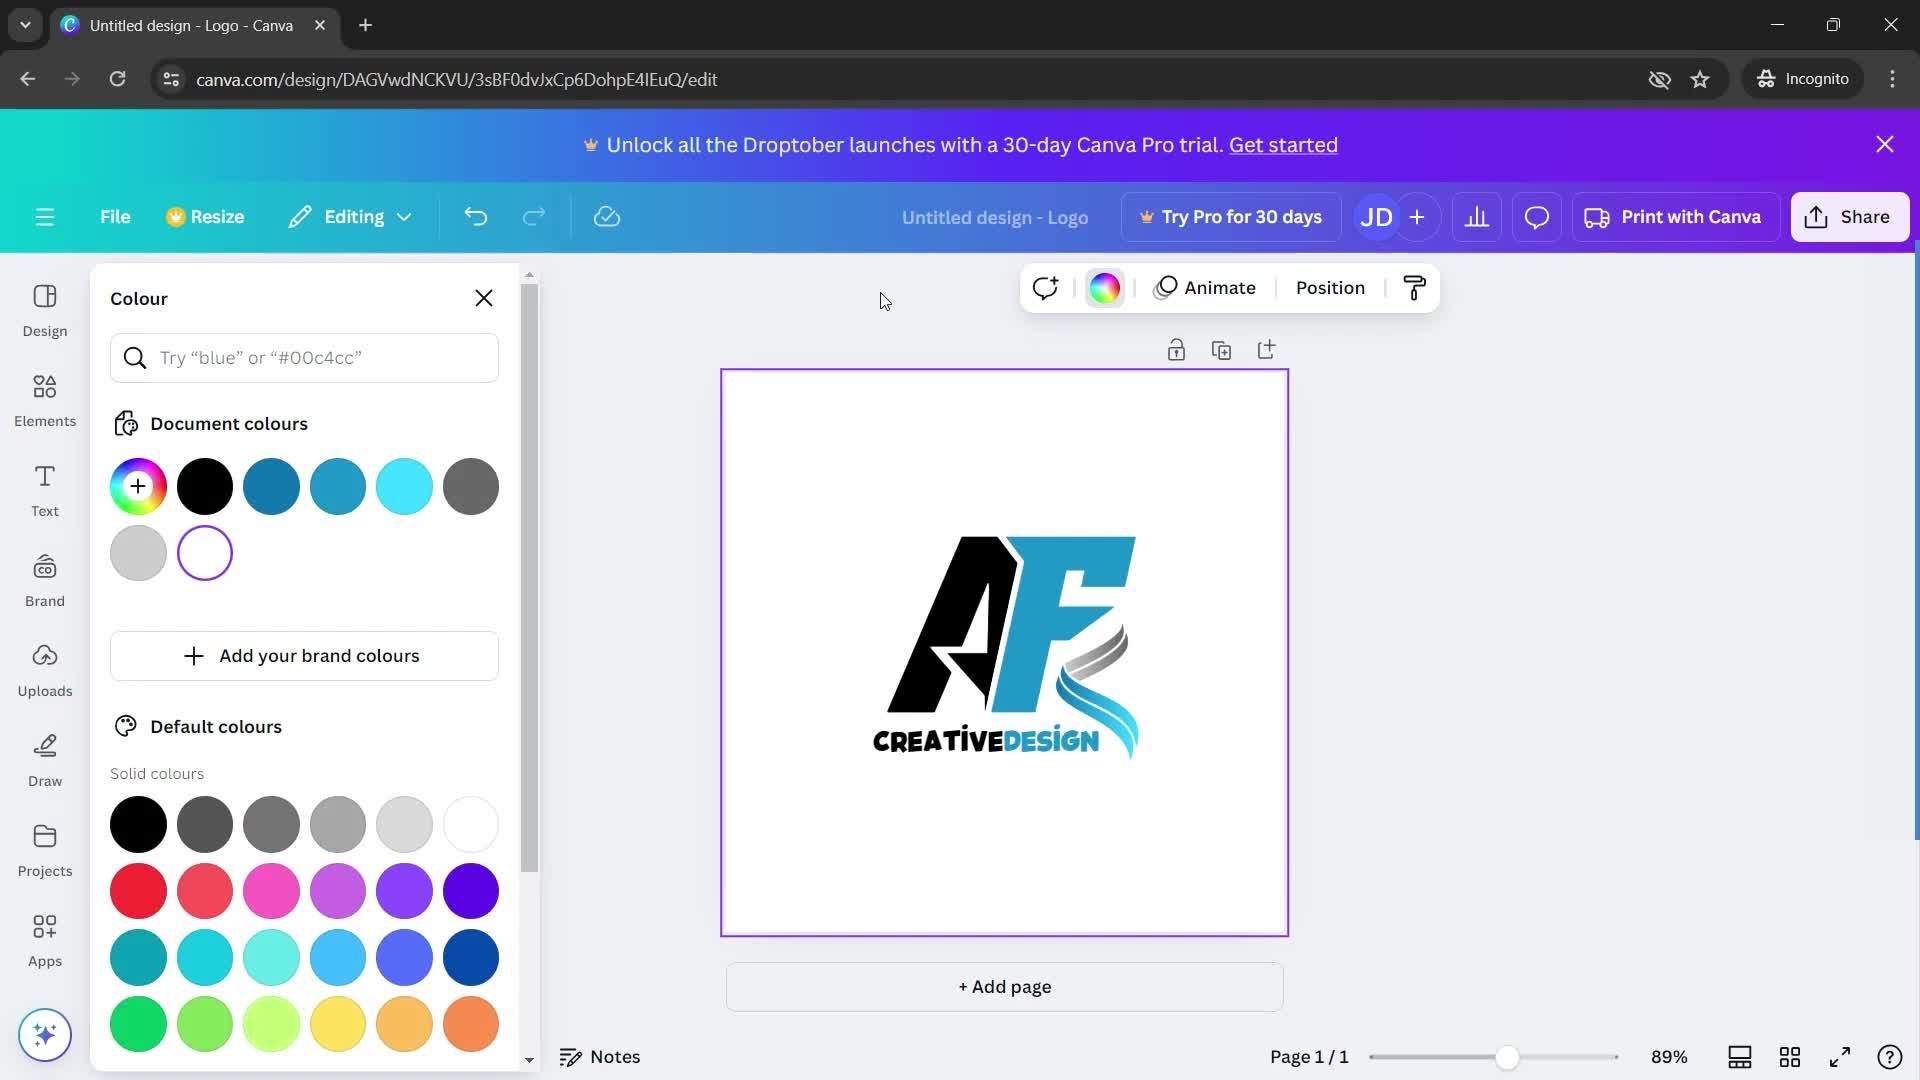Click Get started Pro trial link
1920x1080 pixels.
1284,144
